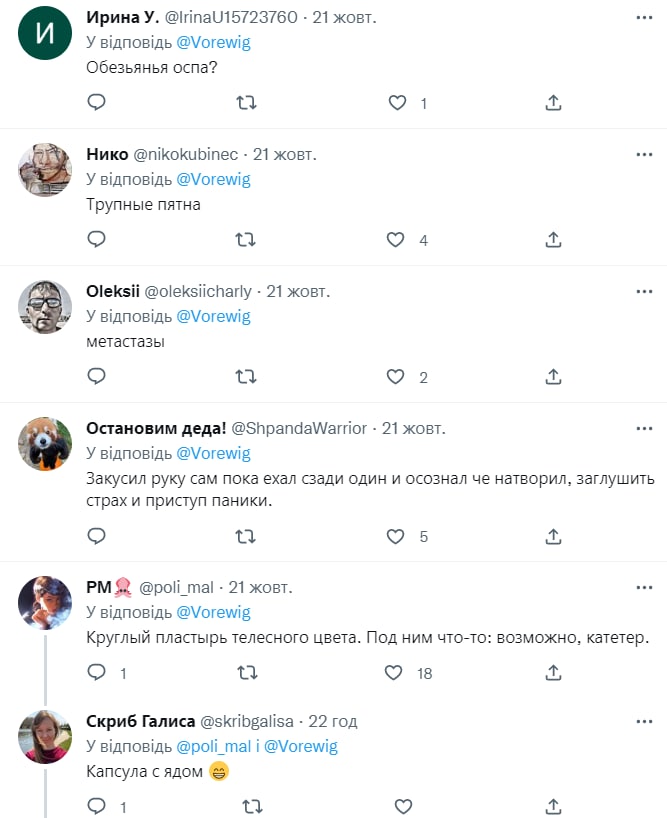Retweet Ирина У.'s 'Обезьянья оспа?' tweet
The image size is (667, 818).
(245, 103)
